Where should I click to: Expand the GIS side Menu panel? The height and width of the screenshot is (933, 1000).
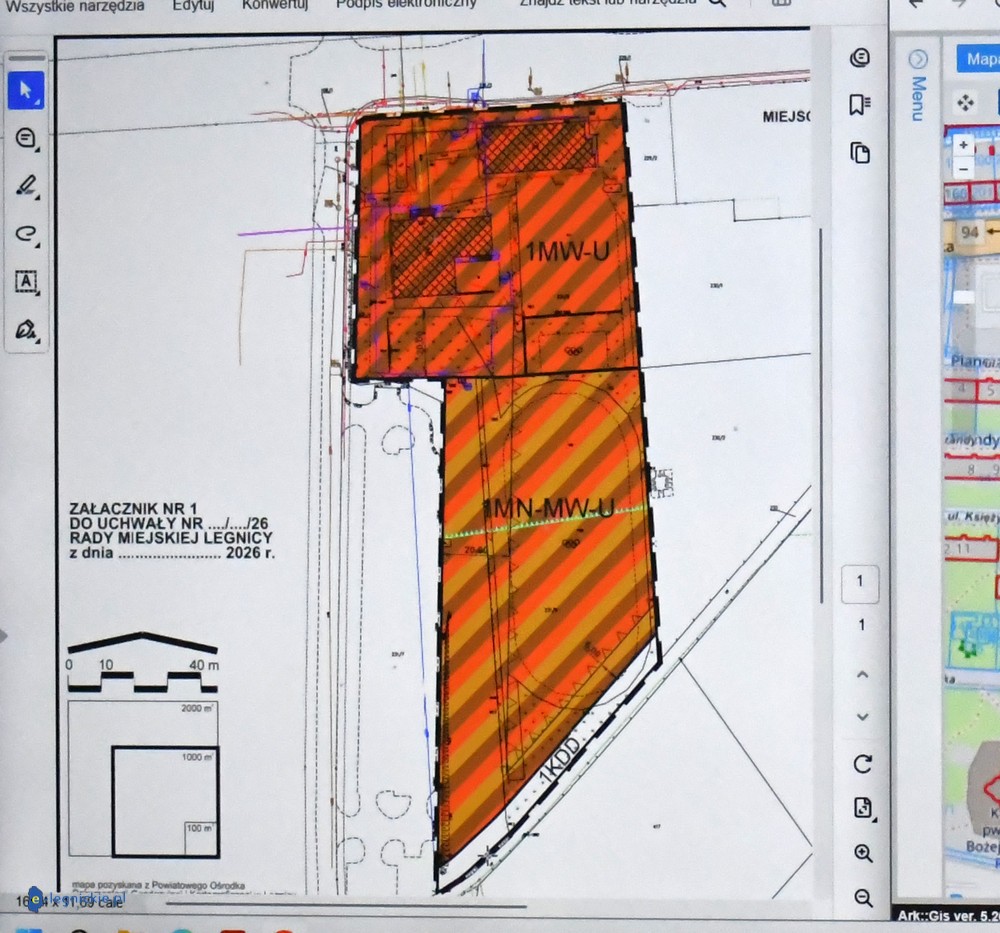click(917, 60)
